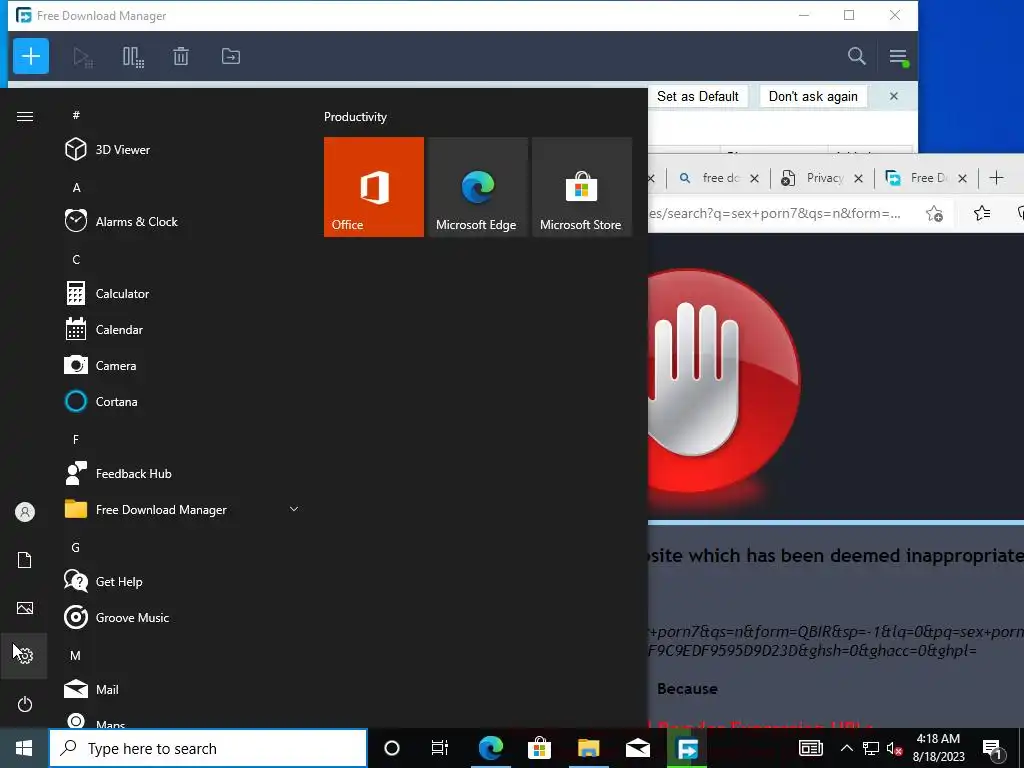Click the letter F group header
Viewport: 1024px width, 768px height.
(76, 439)
